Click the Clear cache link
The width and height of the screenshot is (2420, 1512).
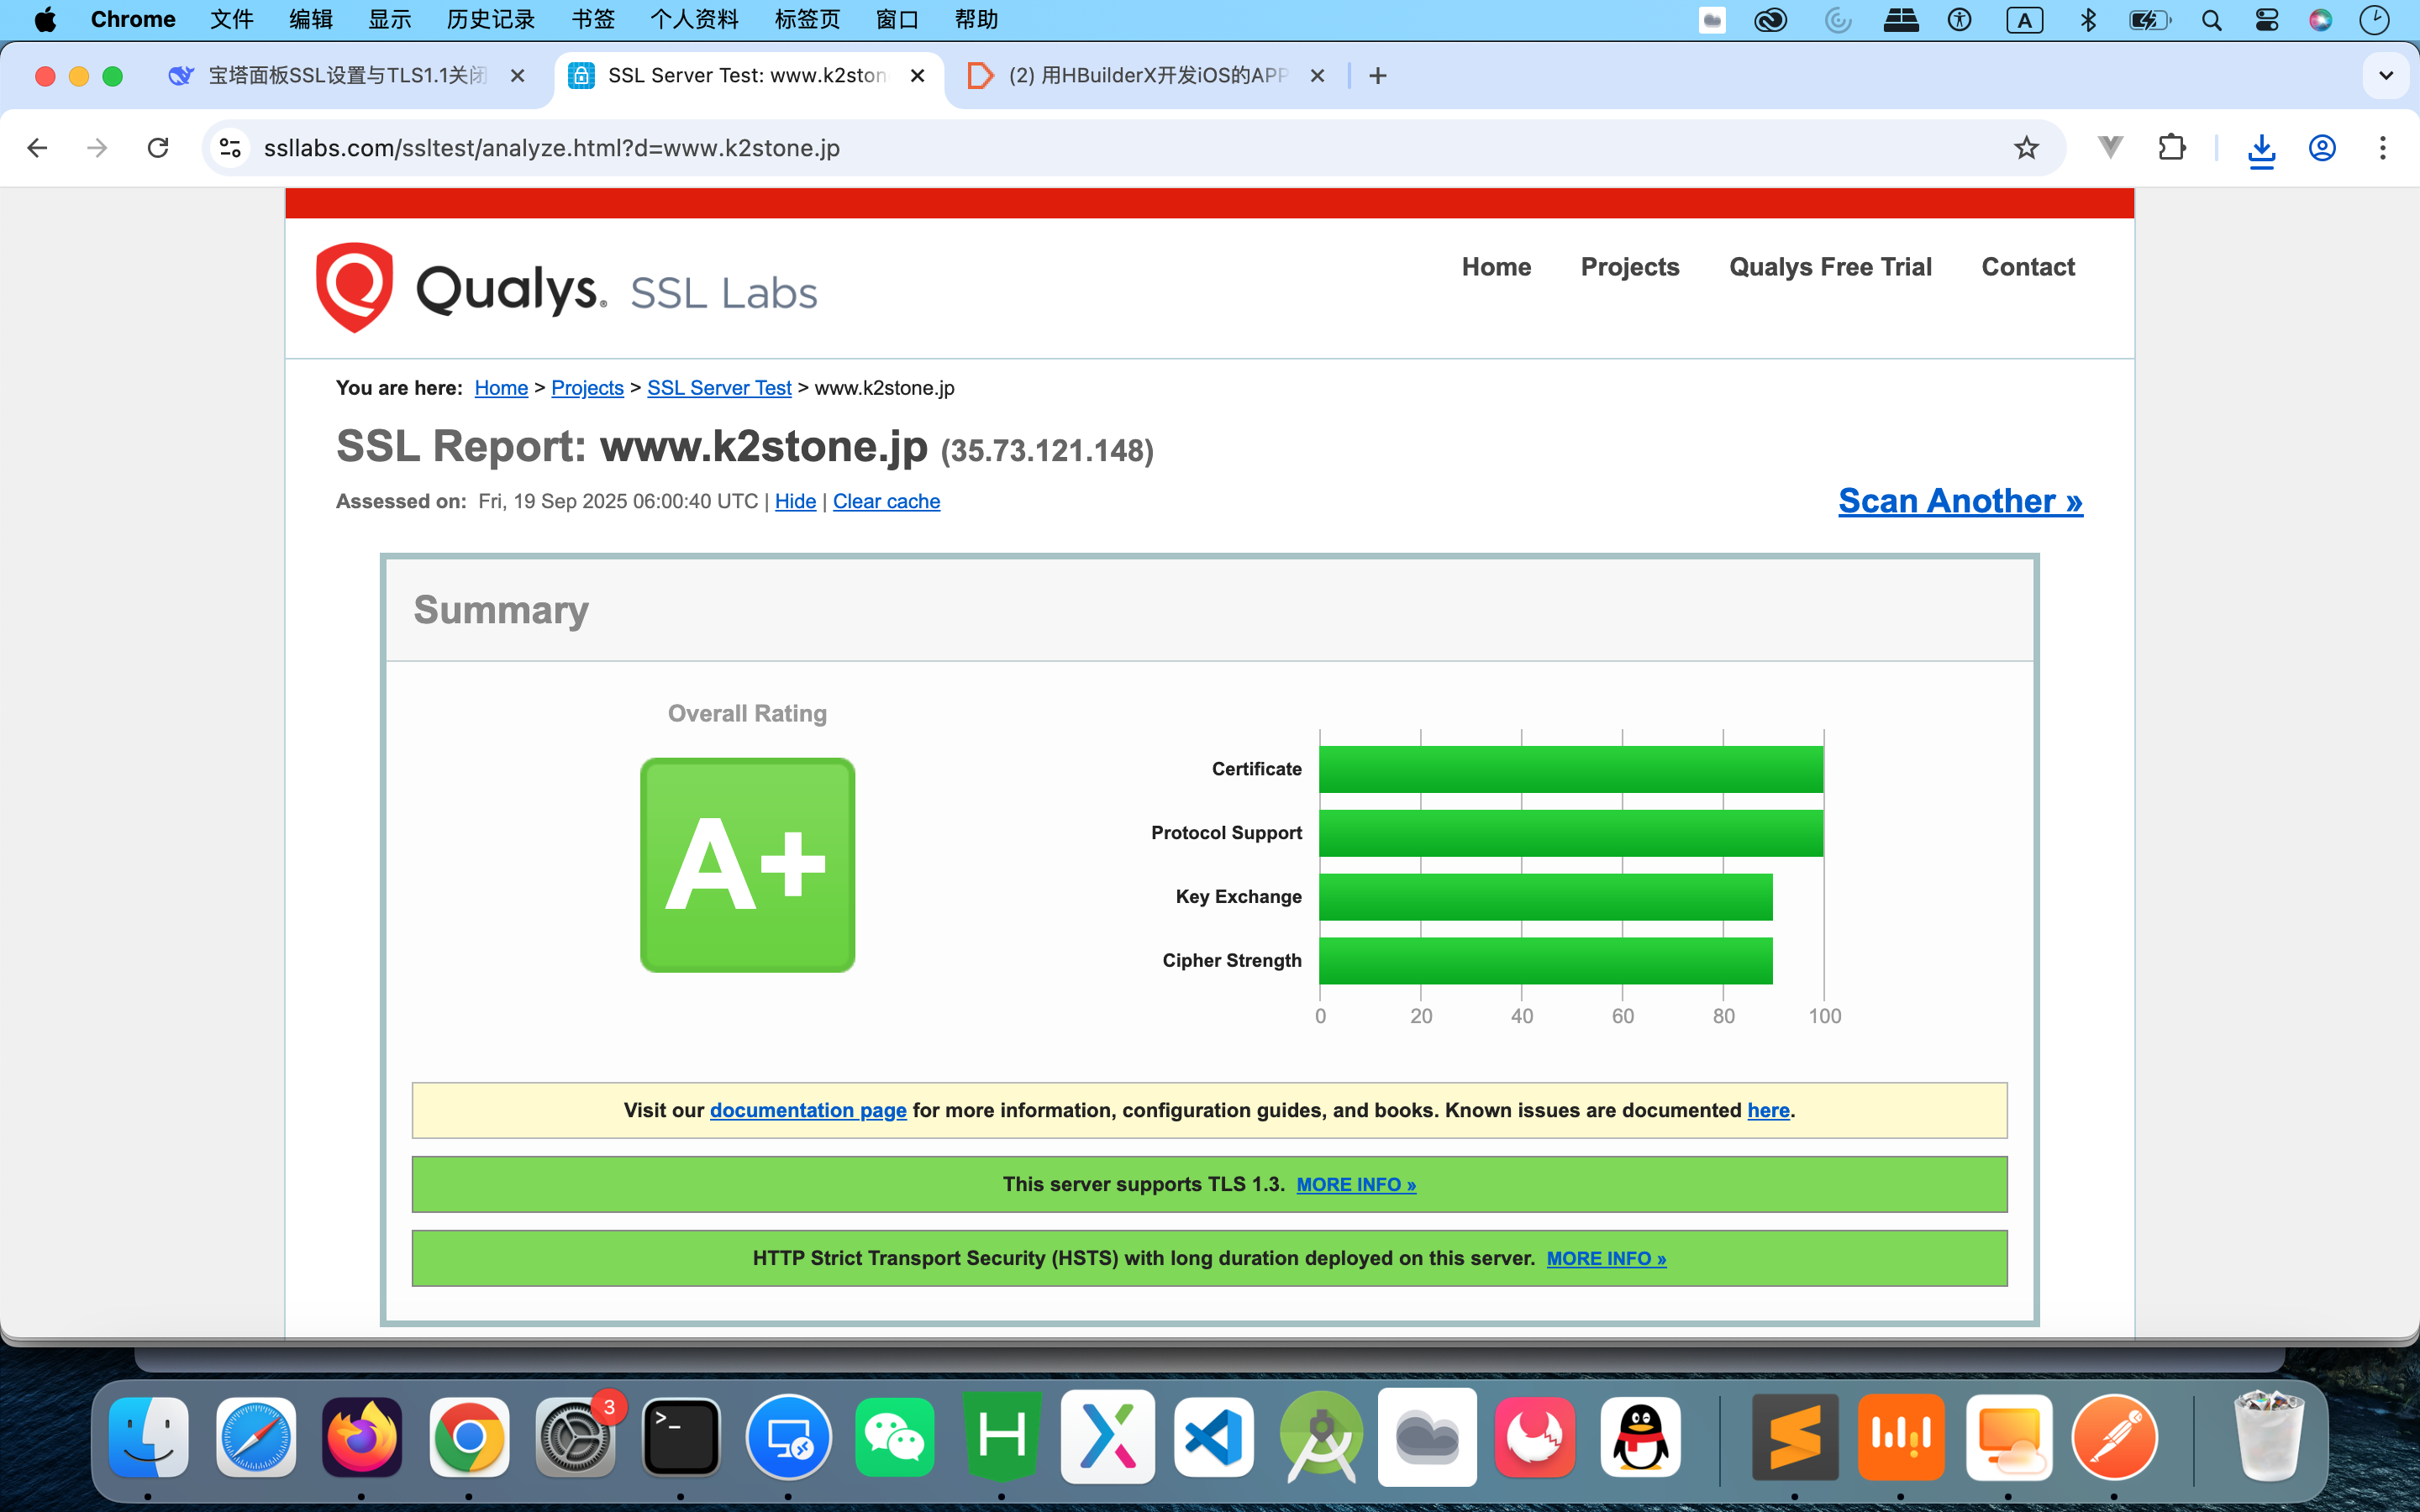click(x=886, y=501)
